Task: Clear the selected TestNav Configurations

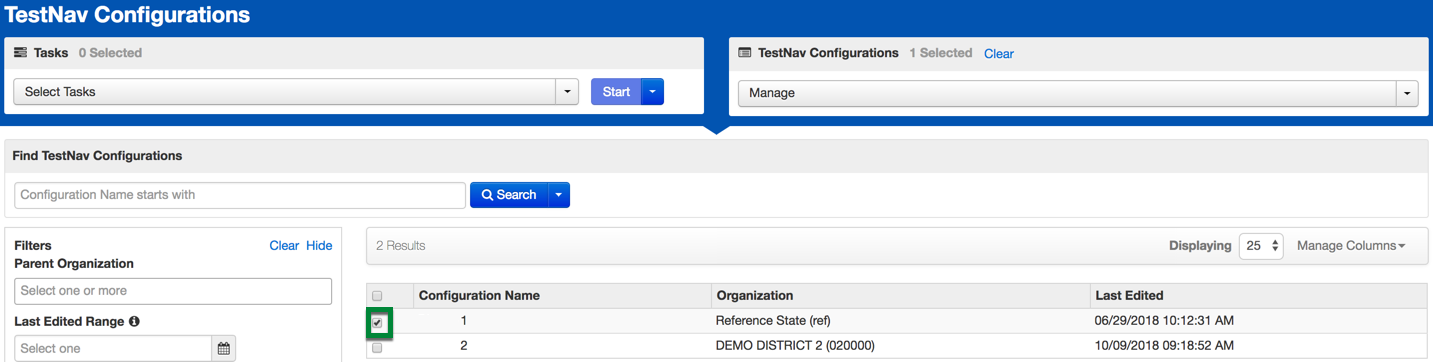Action: pos(999,54)
